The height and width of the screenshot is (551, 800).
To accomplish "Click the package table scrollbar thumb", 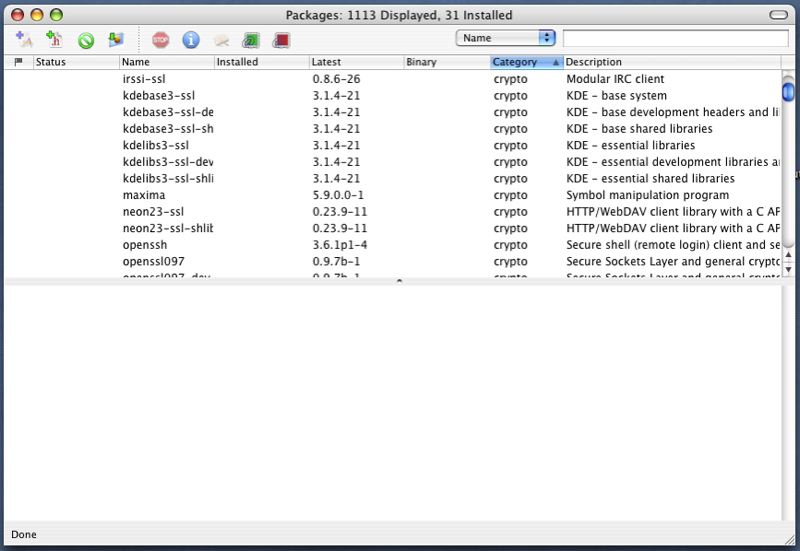I will point(788,90).
